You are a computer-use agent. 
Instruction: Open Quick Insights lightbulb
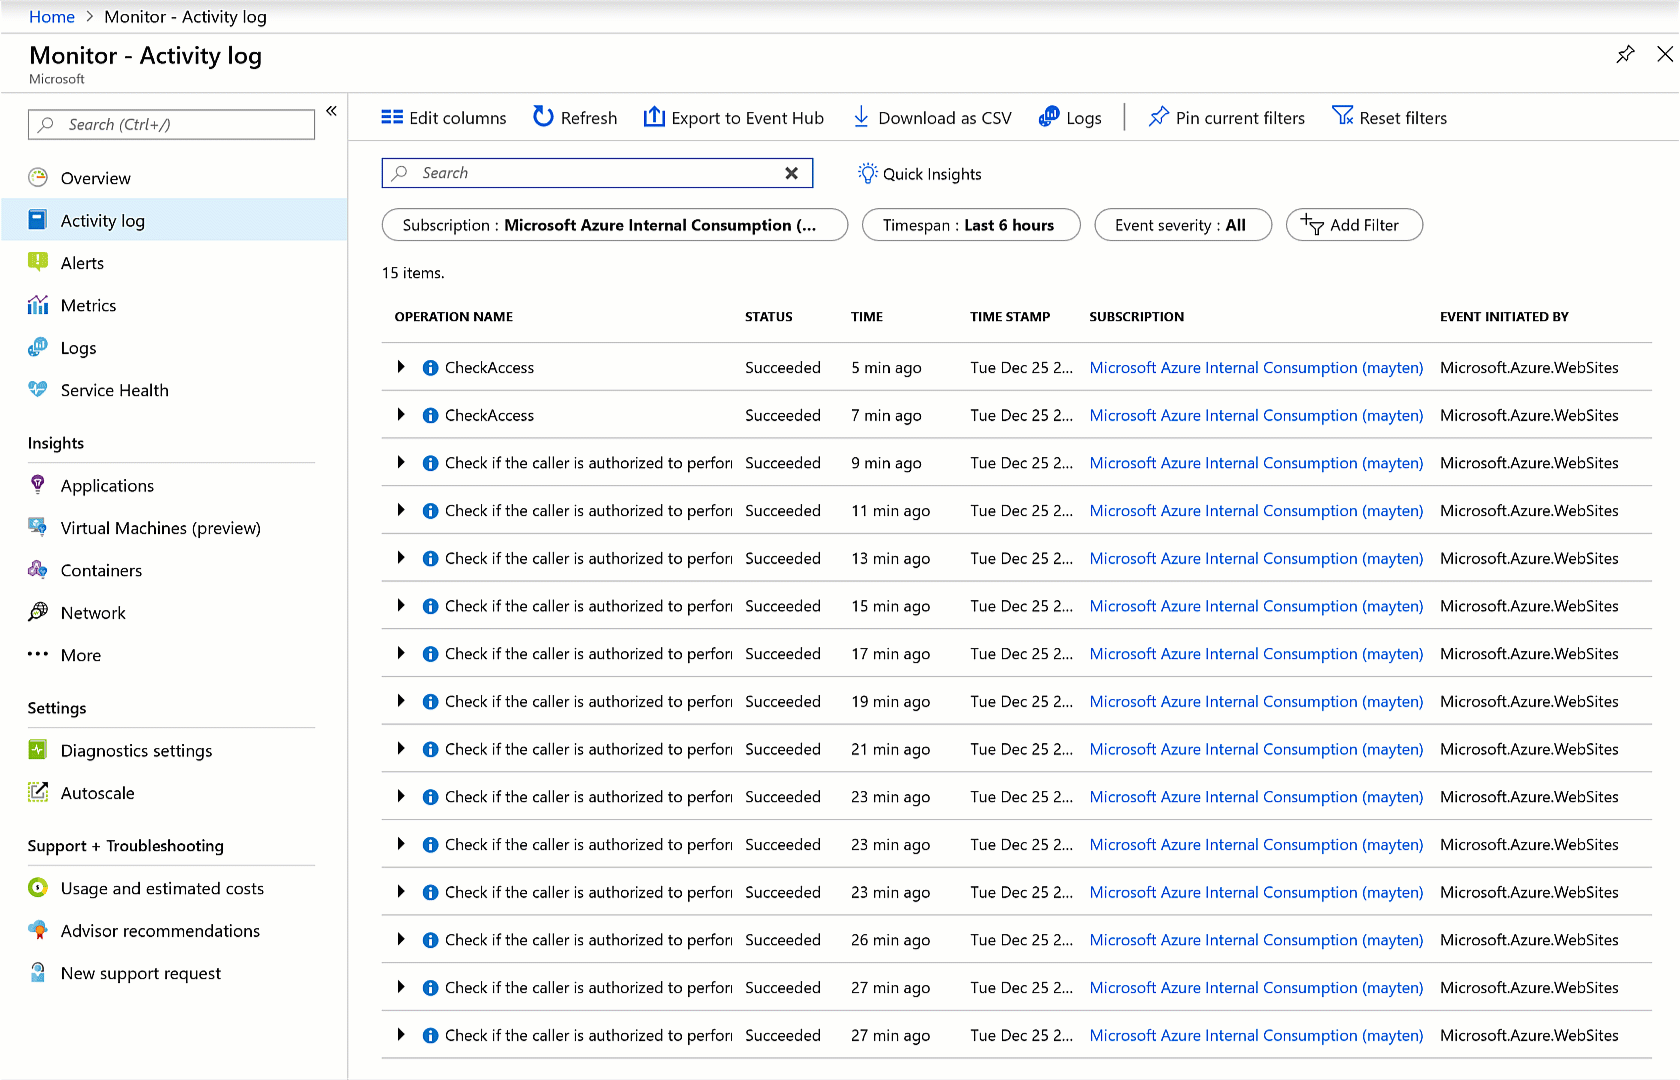[x=867, y=173]
